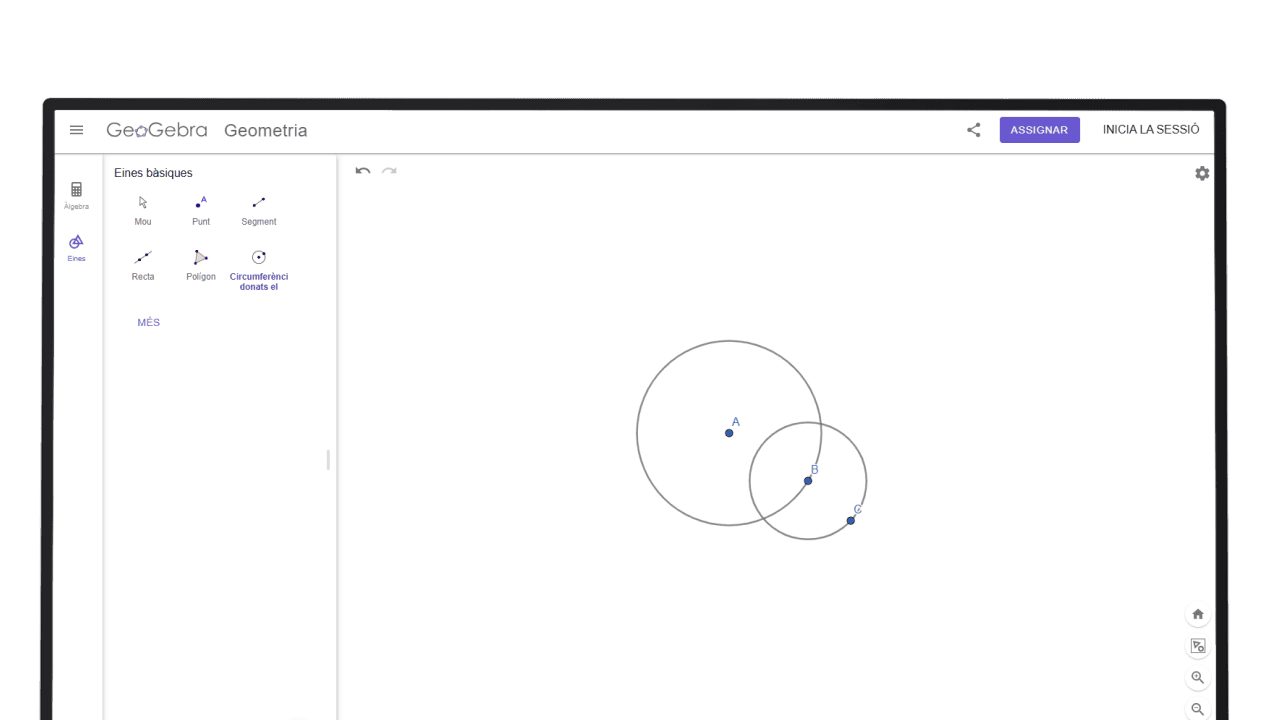Select the Polígon tool

(x=201, y=264)
